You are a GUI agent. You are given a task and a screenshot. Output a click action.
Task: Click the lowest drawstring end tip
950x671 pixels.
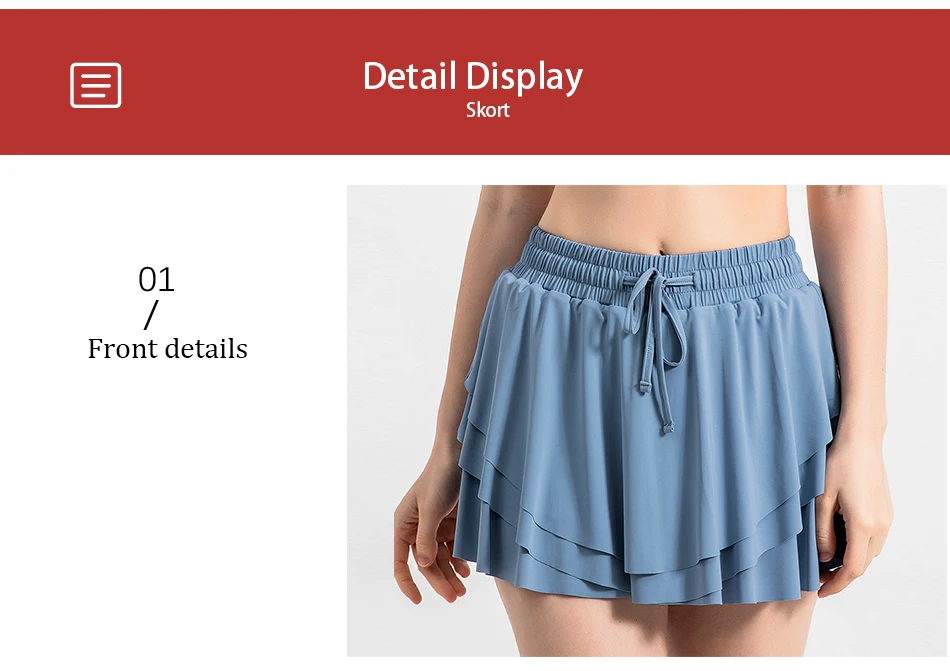pos(668,428)
